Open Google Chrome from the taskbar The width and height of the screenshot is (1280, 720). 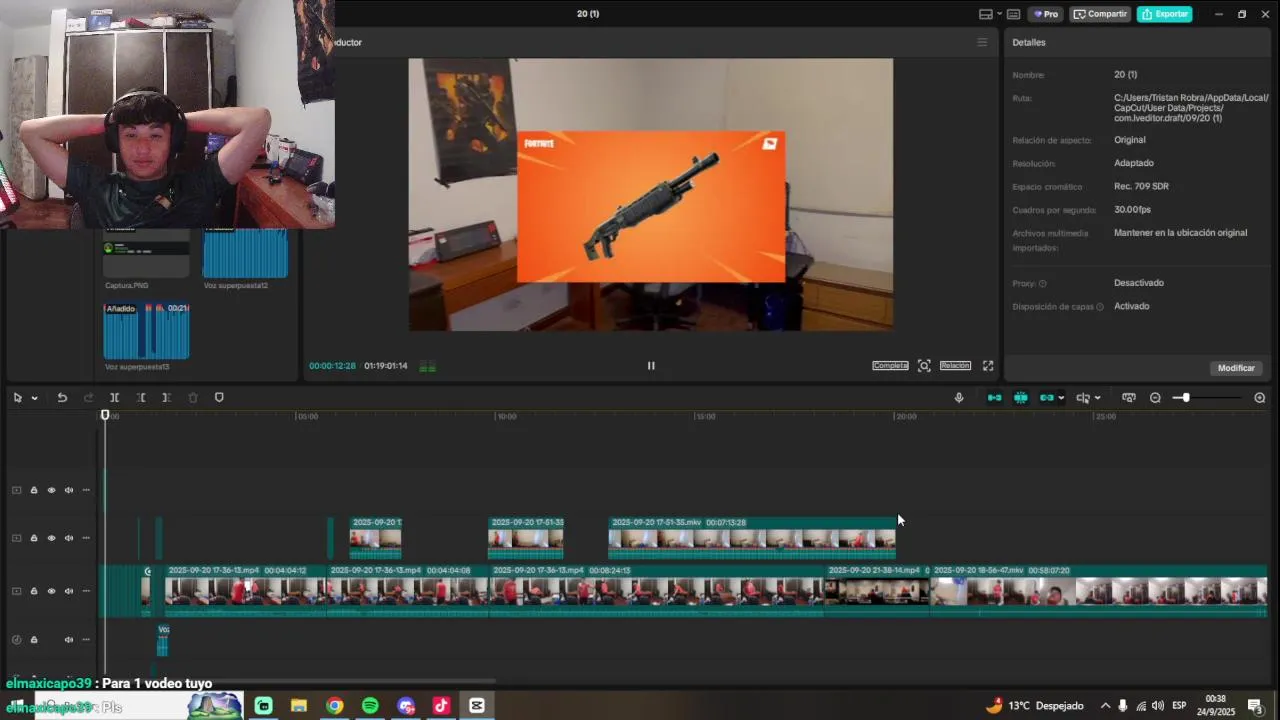click(x=334, y=706)
